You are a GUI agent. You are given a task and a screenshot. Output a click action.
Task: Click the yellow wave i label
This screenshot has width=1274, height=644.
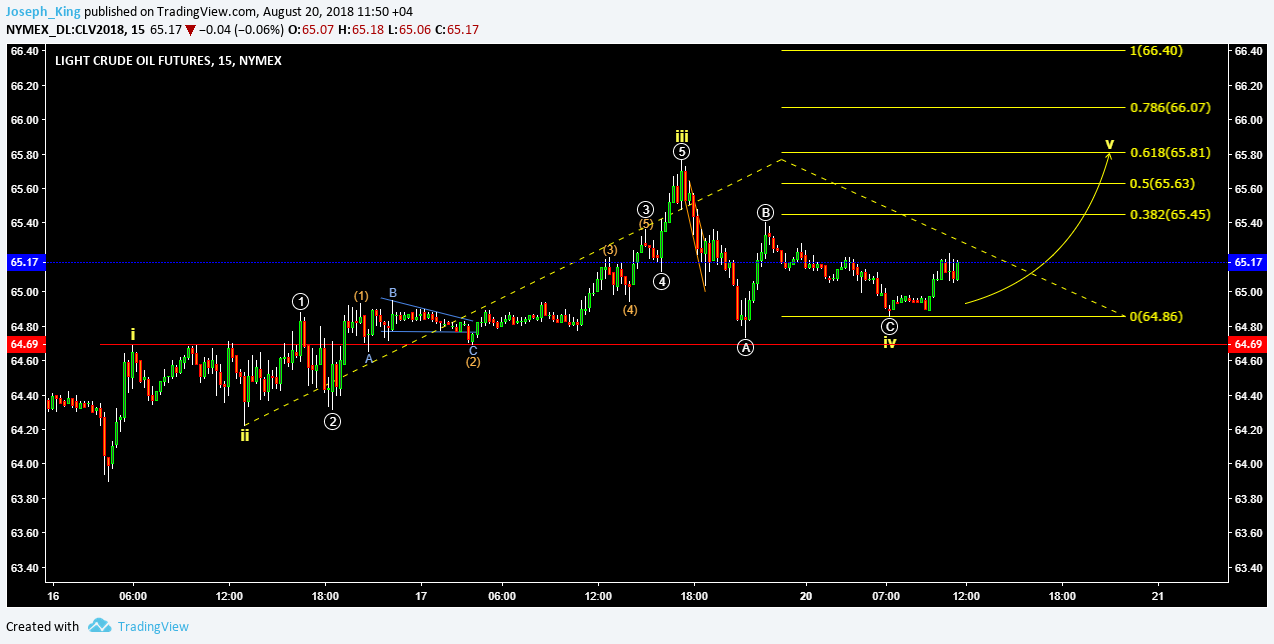134,334
